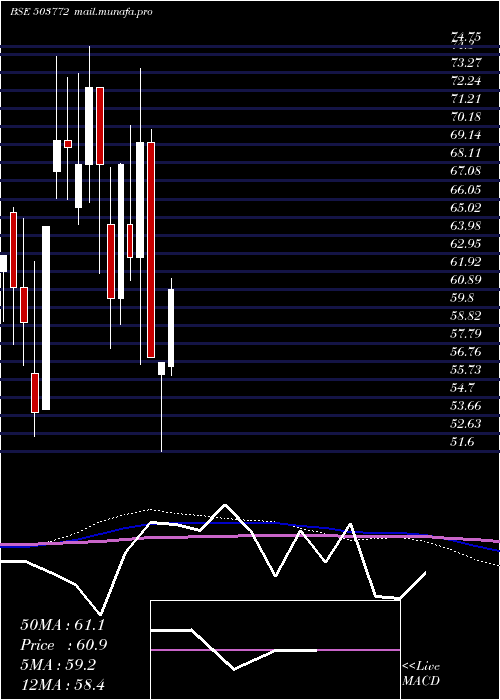Click the 58.82 price axis label
Viewport: 500px width, 700px height.
coord(466,316)
